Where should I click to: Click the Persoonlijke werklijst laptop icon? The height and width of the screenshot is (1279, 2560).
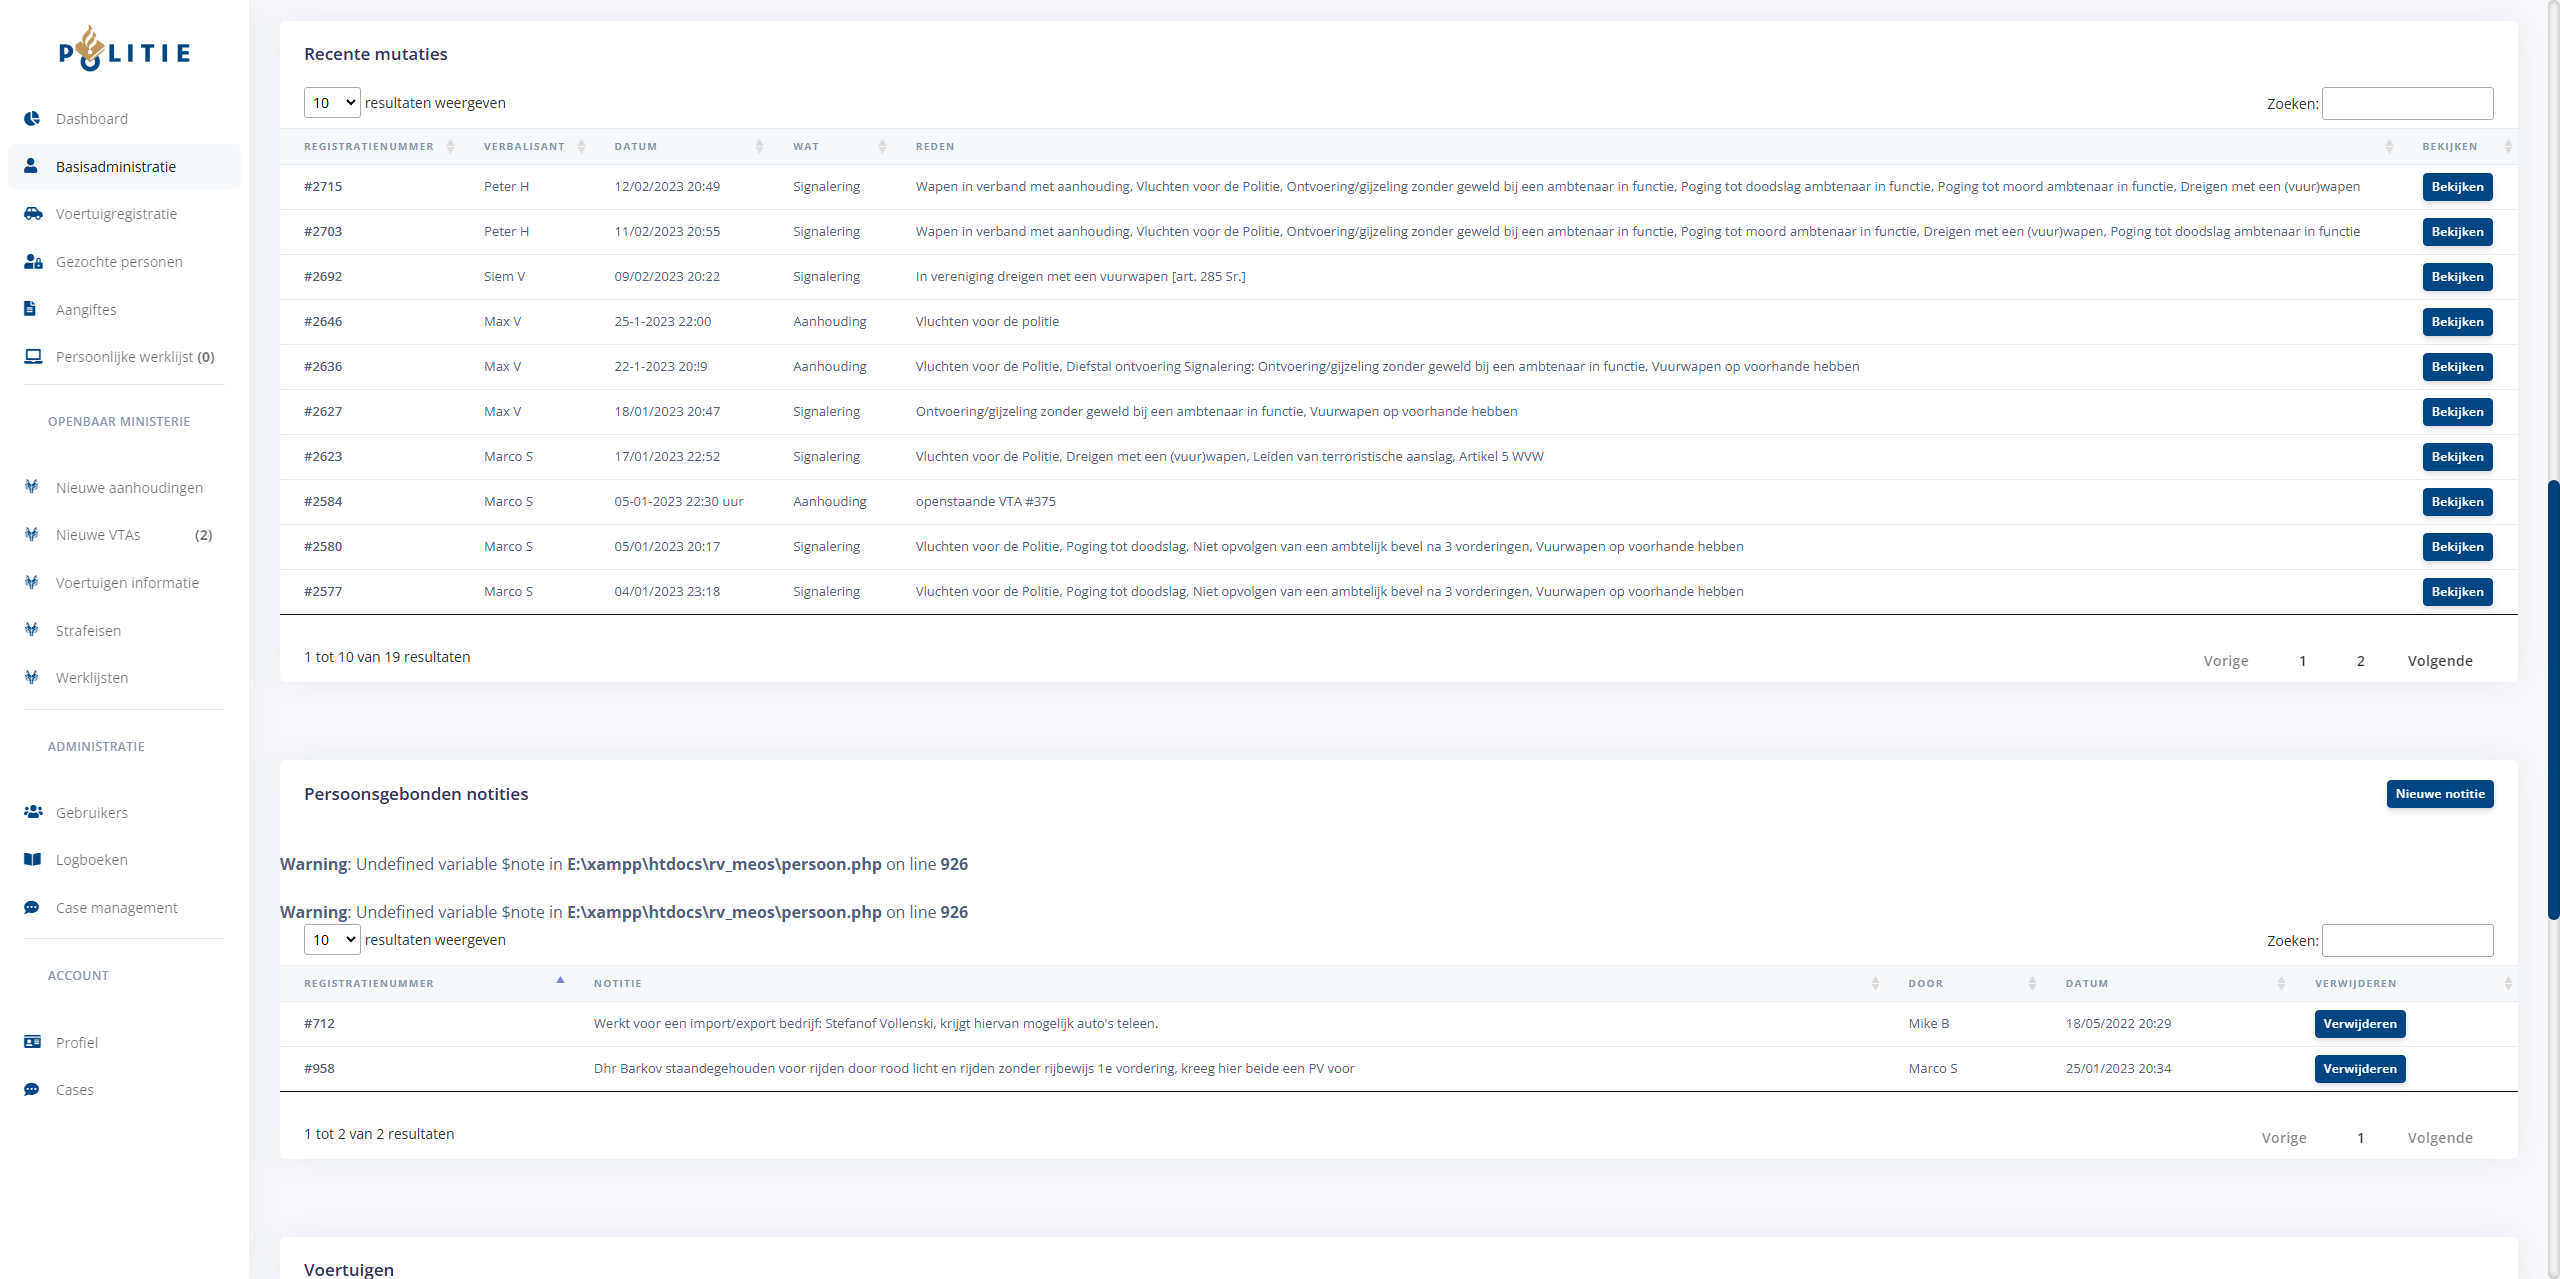tap(33, 357)
